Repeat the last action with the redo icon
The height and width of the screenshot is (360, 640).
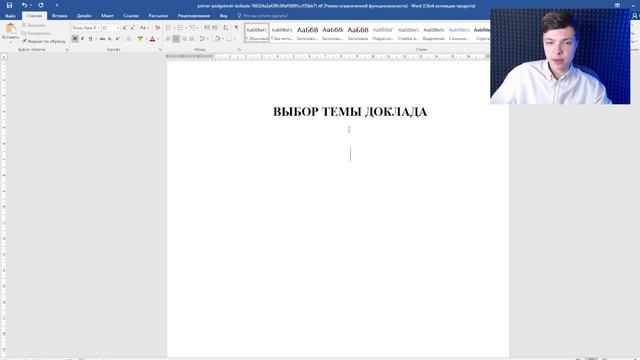click(41, 5)
